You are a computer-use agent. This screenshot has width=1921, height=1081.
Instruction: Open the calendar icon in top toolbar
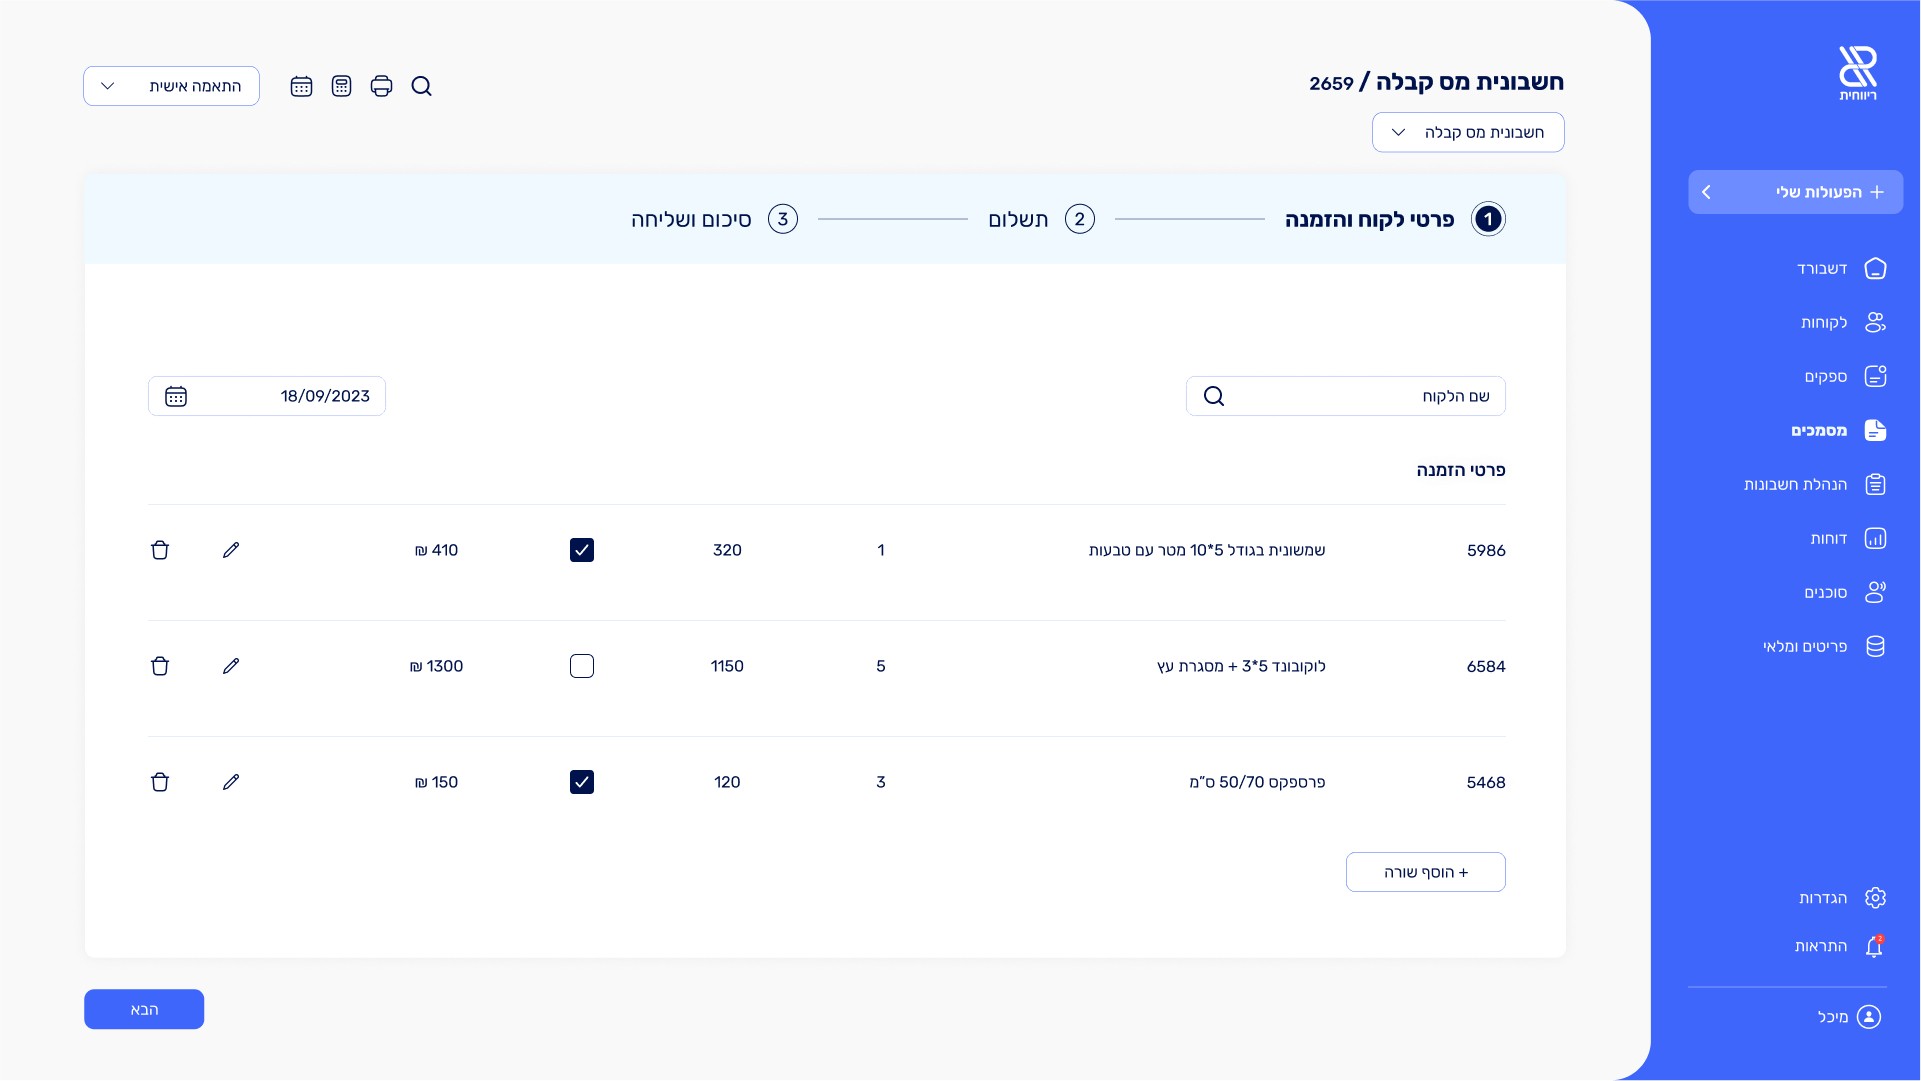tap(301, 86)
